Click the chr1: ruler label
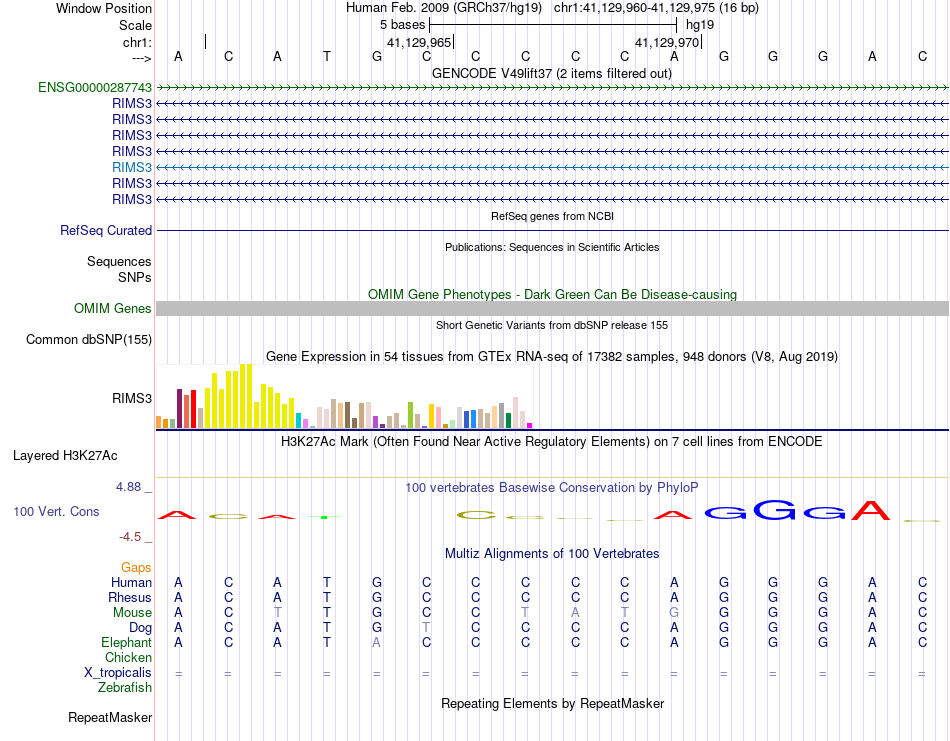950x741 pixels. (138, 42)
